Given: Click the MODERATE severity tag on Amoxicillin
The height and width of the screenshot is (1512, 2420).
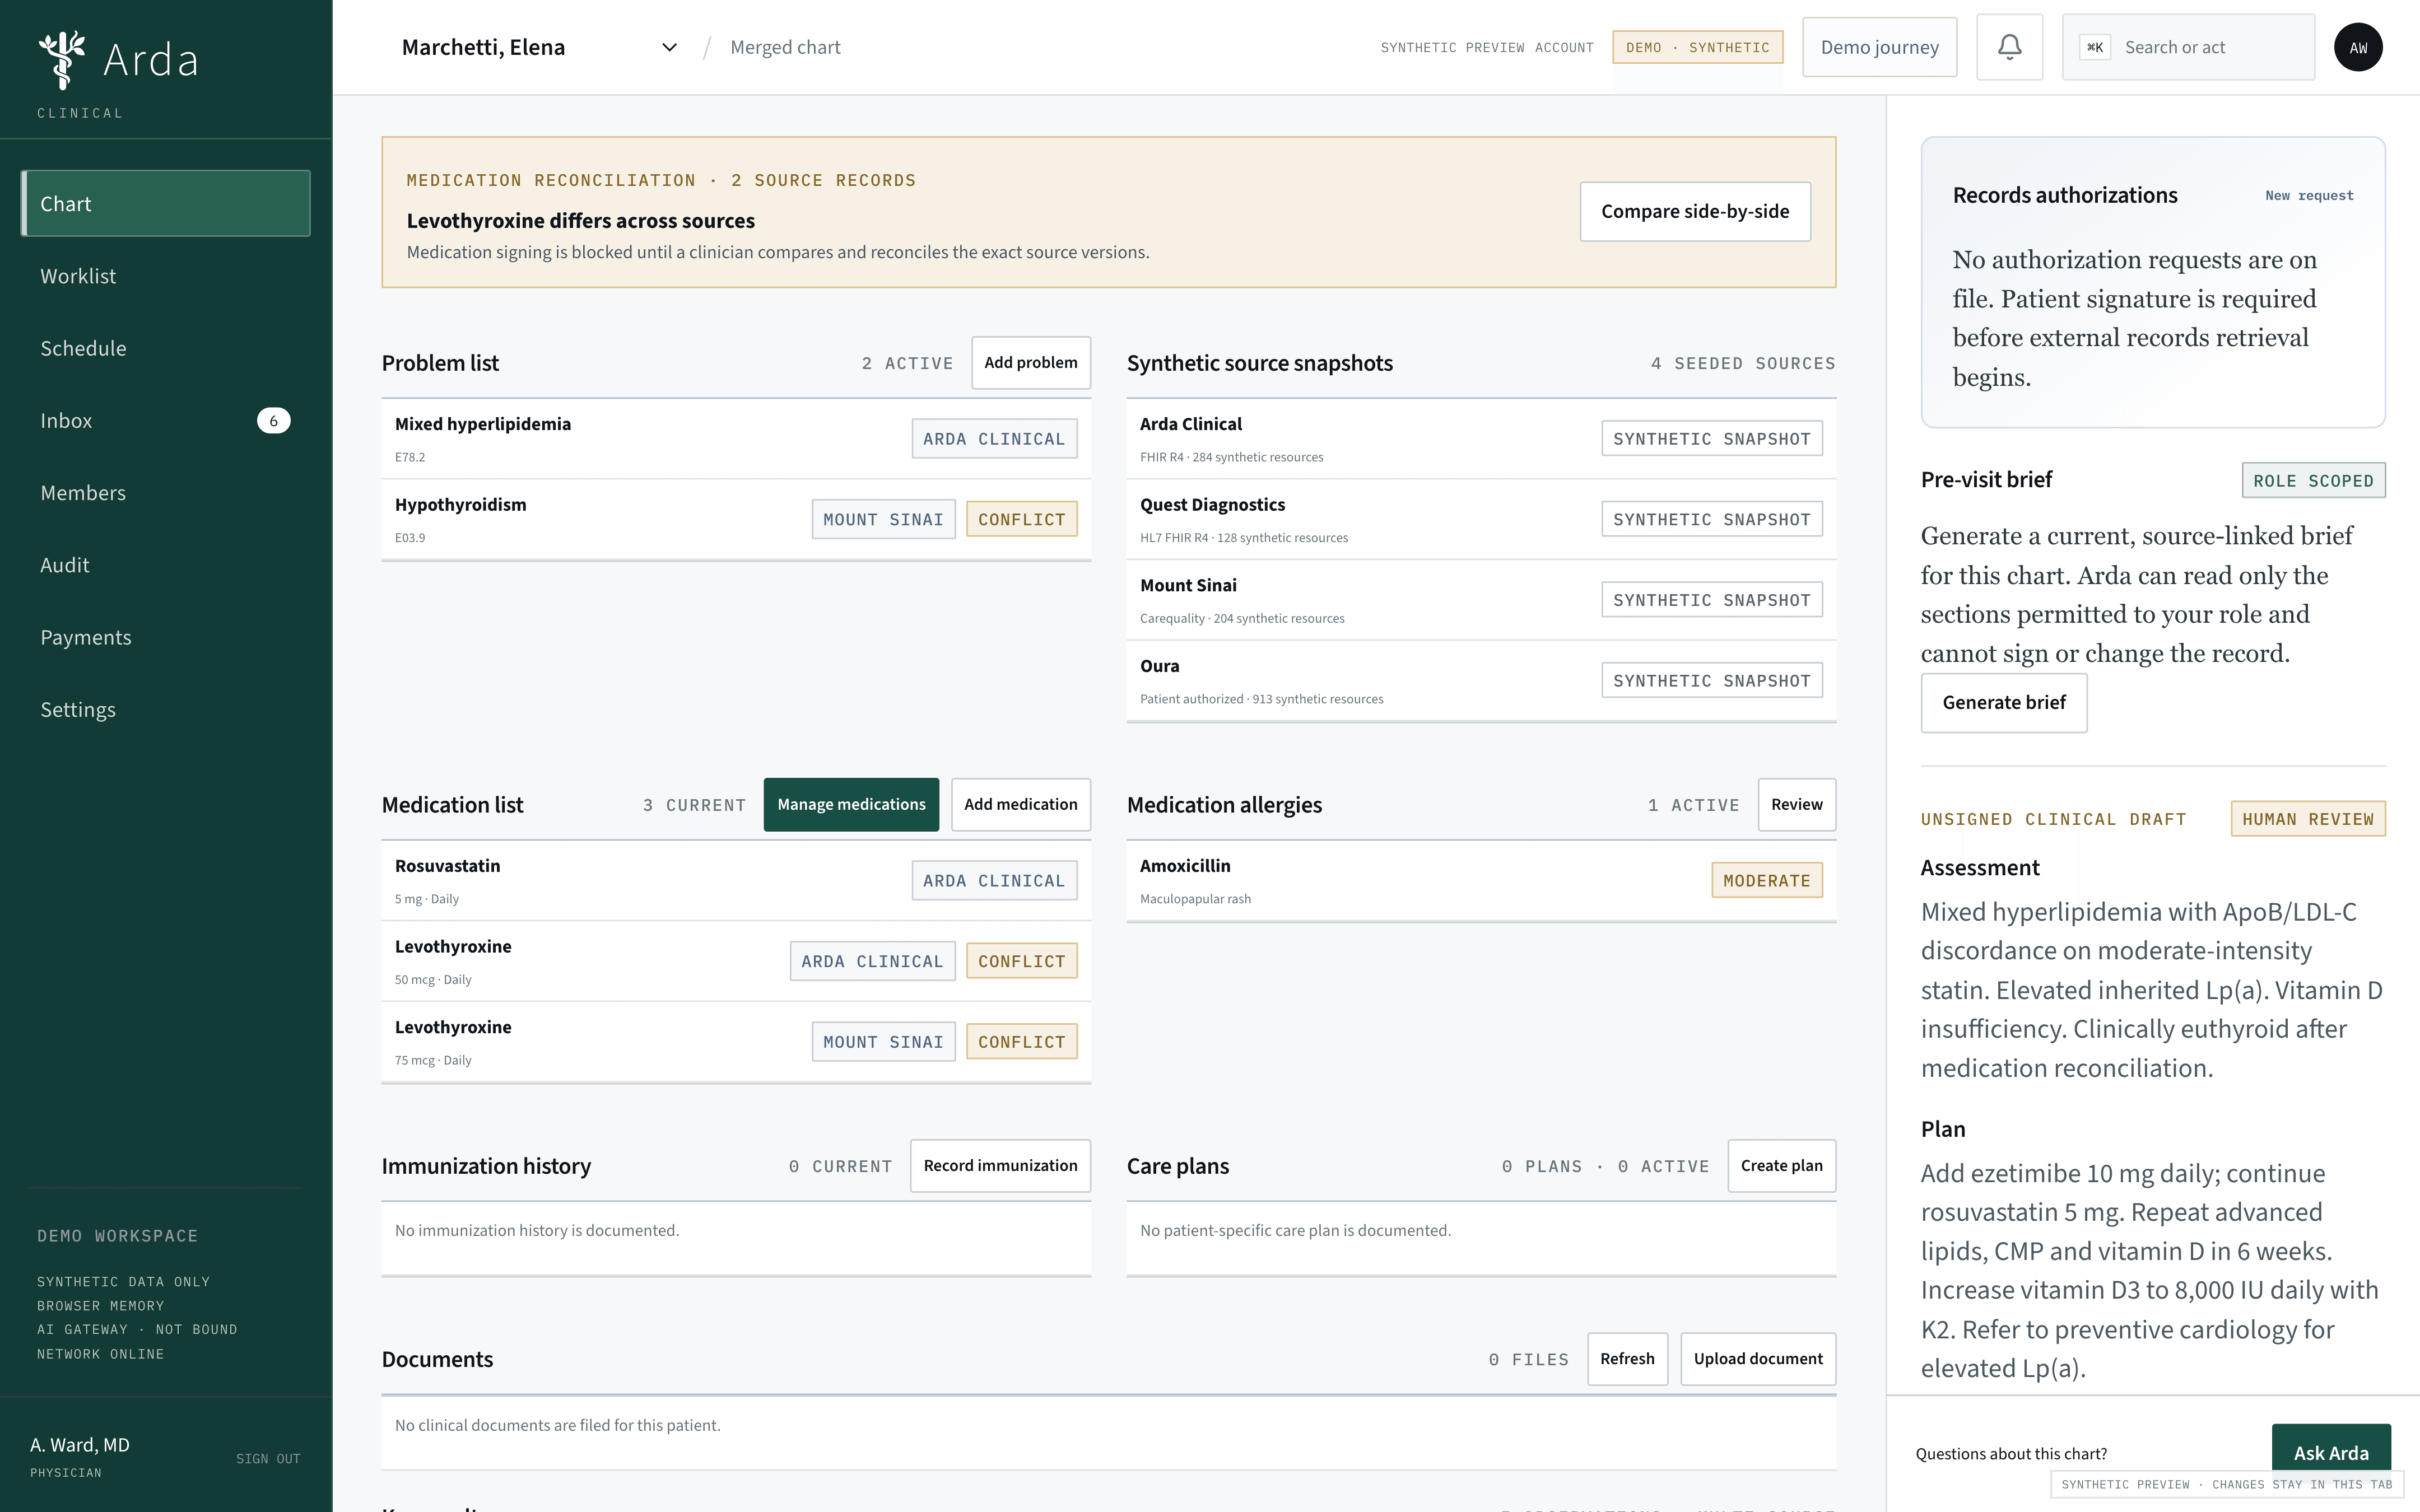Looking at the screenshot, I should (x=1766, y=880).
